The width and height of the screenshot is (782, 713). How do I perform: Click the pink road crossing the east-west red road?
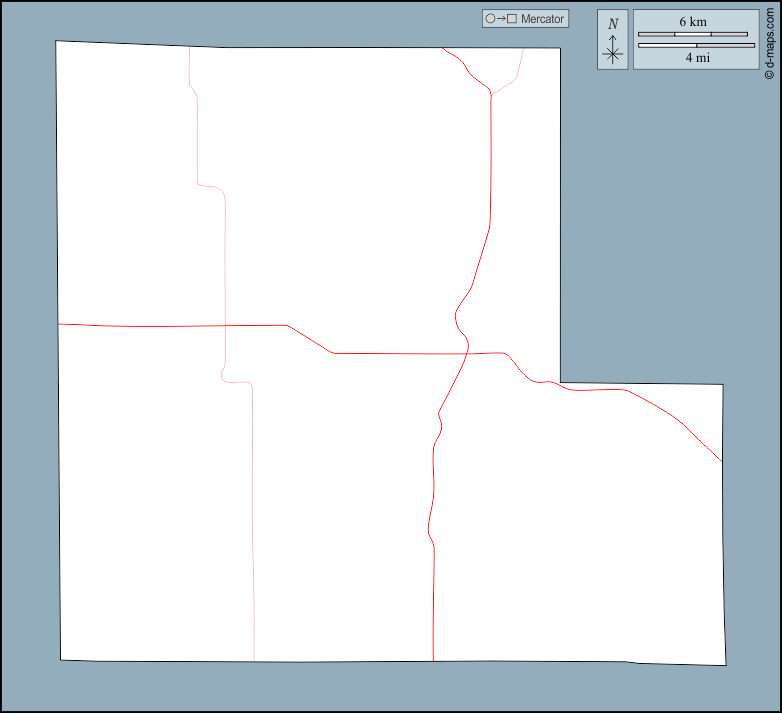click(226, 326)
